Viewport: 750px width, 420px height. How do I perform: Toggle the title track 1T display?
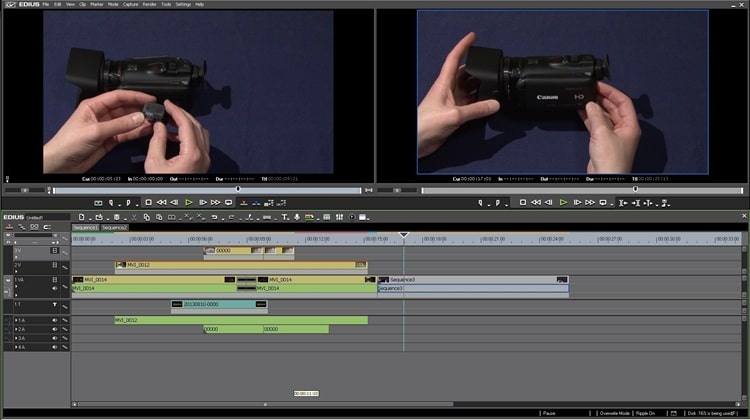(x=55, y=305)
